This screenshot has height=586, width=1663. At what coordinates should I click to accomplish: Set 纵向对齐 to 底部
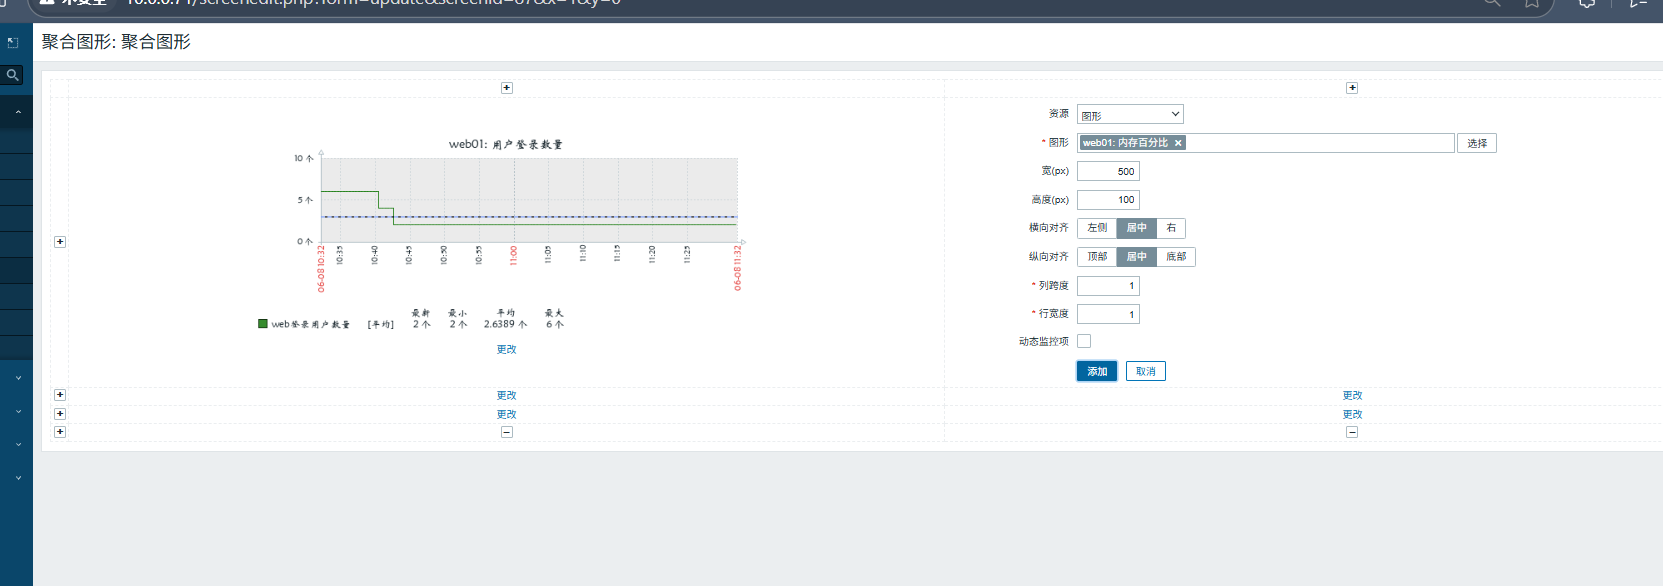pyautogui.click(x=1176, y=257)
